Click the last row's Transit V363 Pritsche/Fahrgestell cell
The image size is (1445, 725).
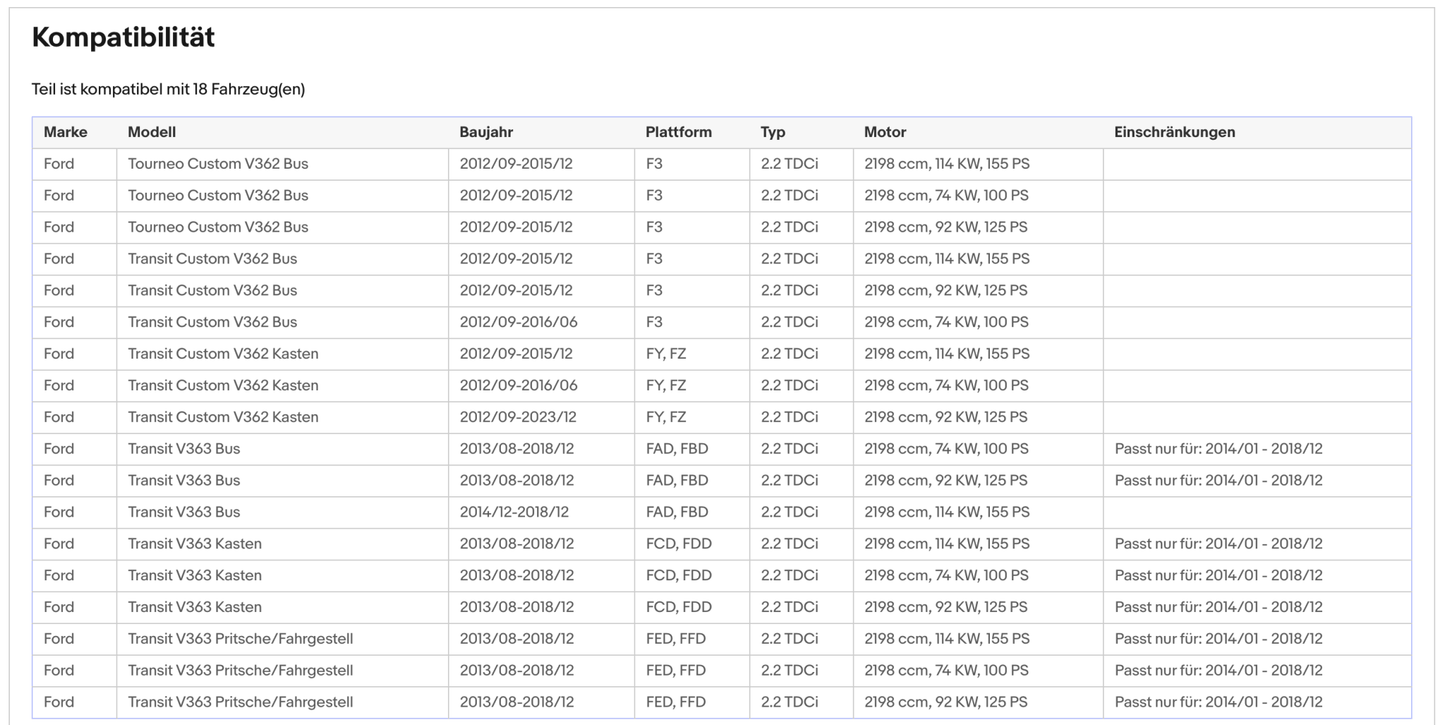coord(240,702)
